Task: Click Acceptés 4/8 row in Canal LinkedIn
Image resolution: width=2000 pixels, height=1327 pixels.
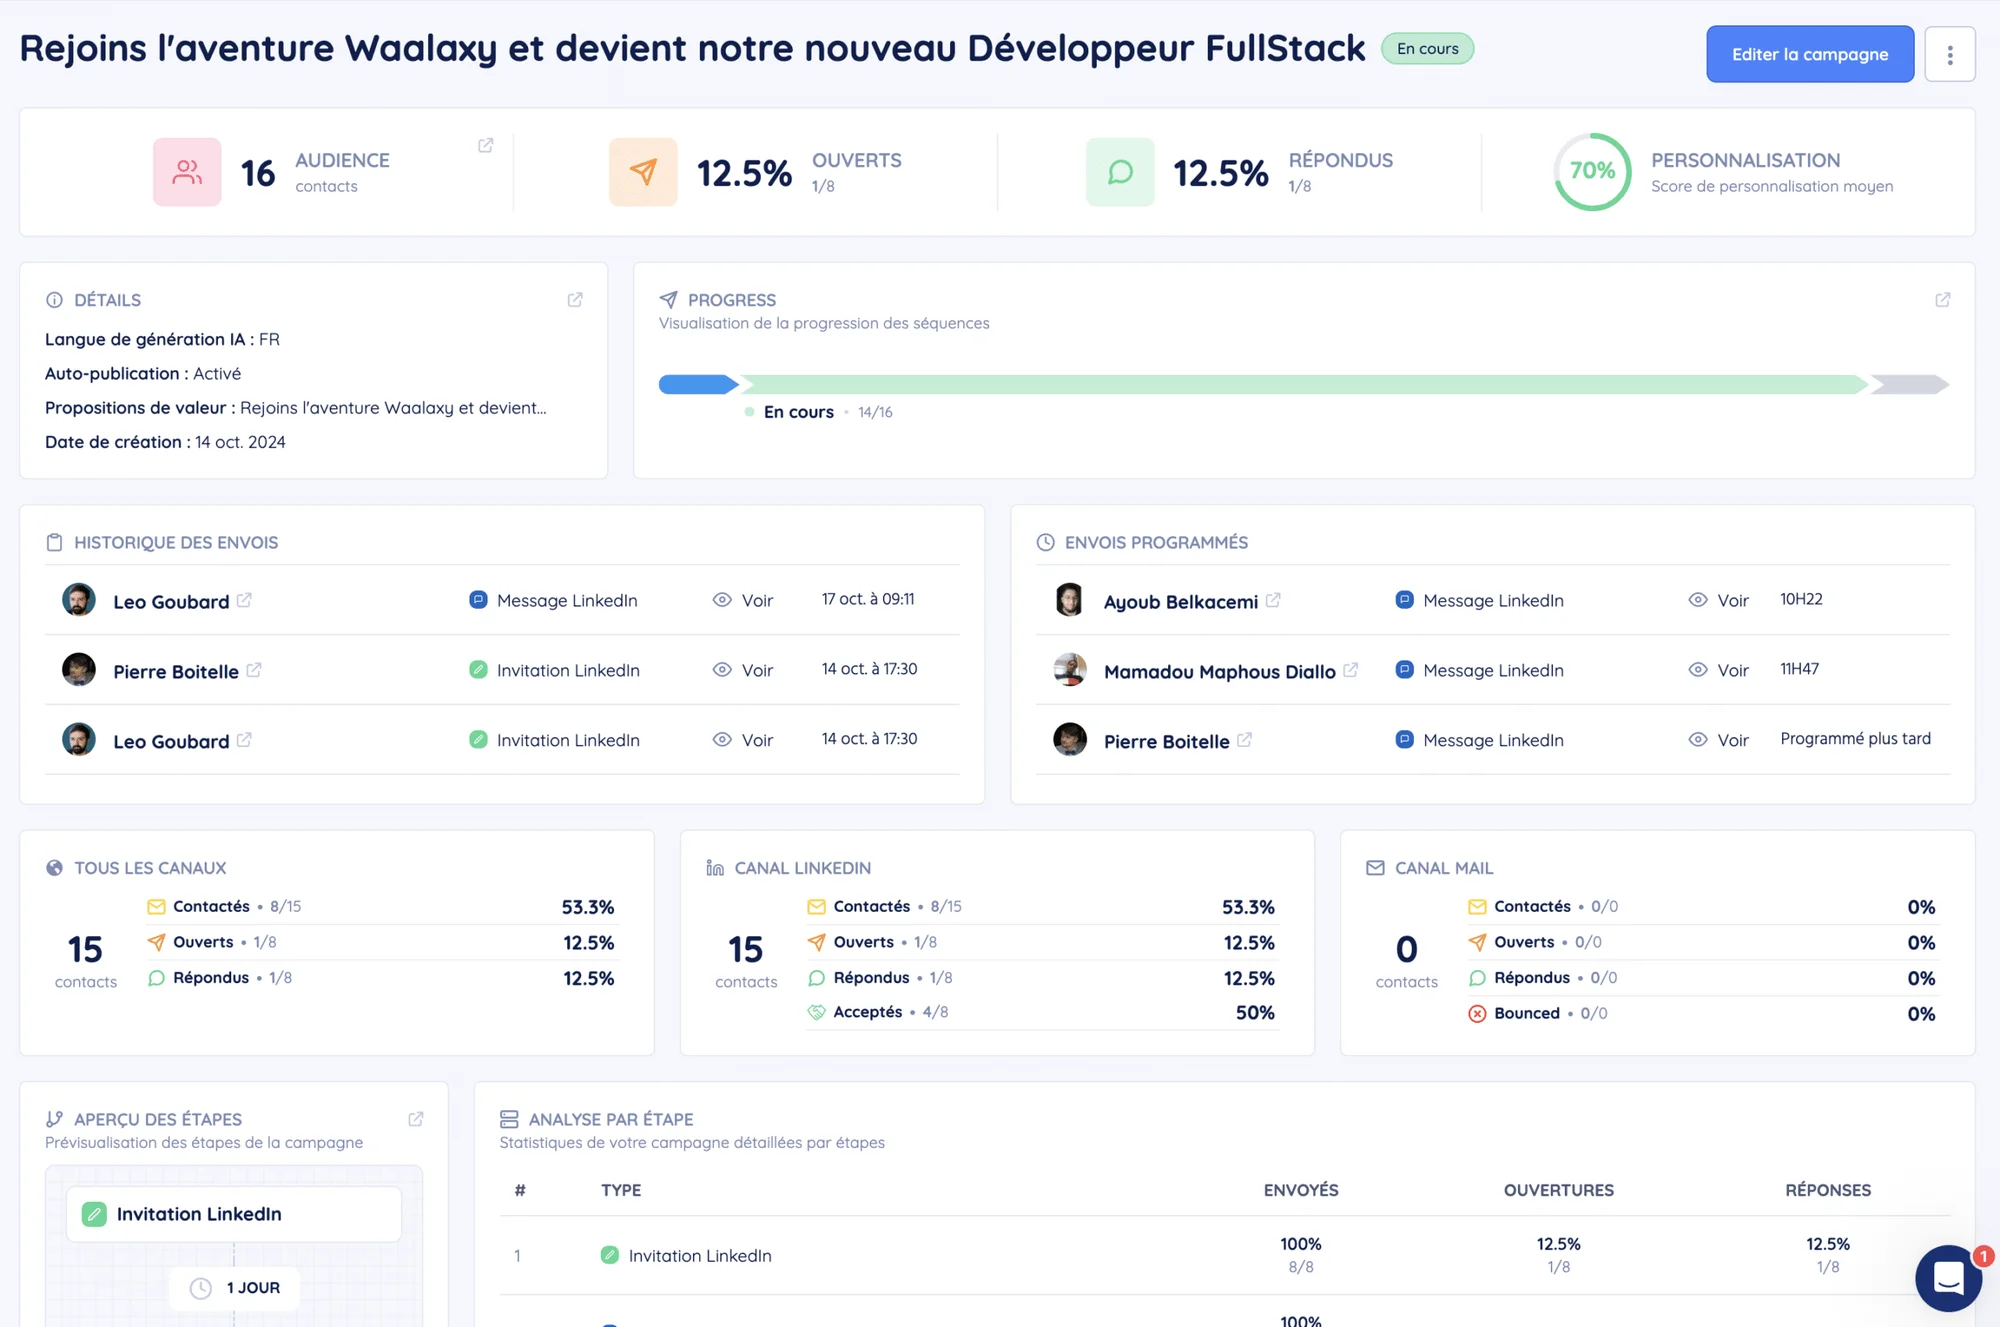Action: (x=1042, y=1012)
